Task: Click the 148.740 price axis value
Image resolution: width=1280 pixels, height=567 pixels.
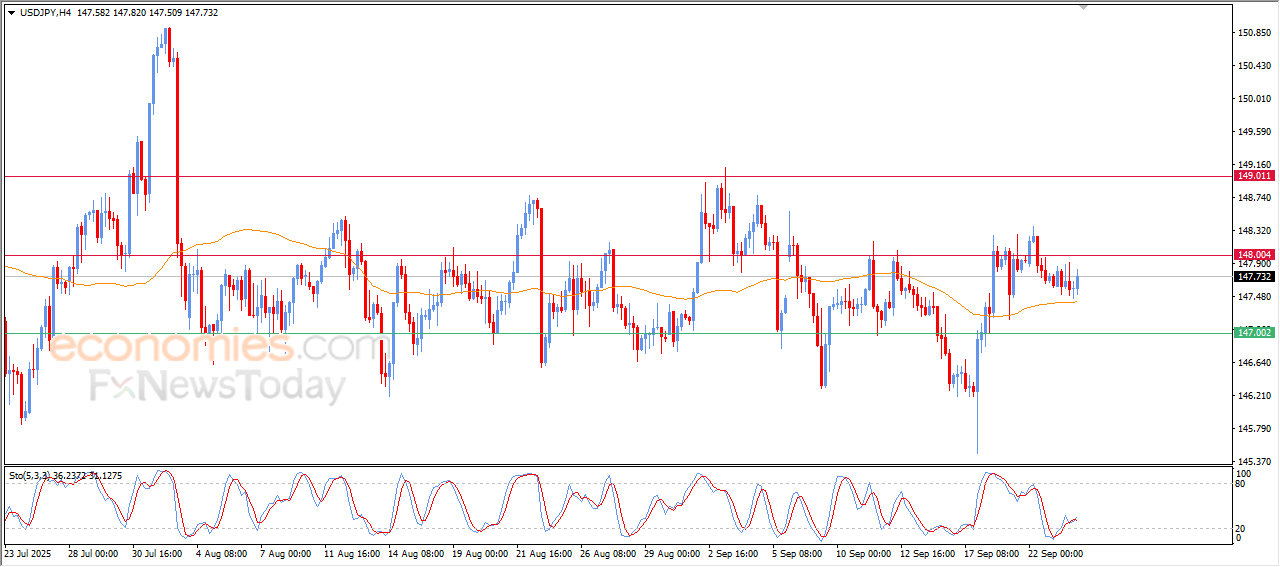Action: (x=1255, y=198)
